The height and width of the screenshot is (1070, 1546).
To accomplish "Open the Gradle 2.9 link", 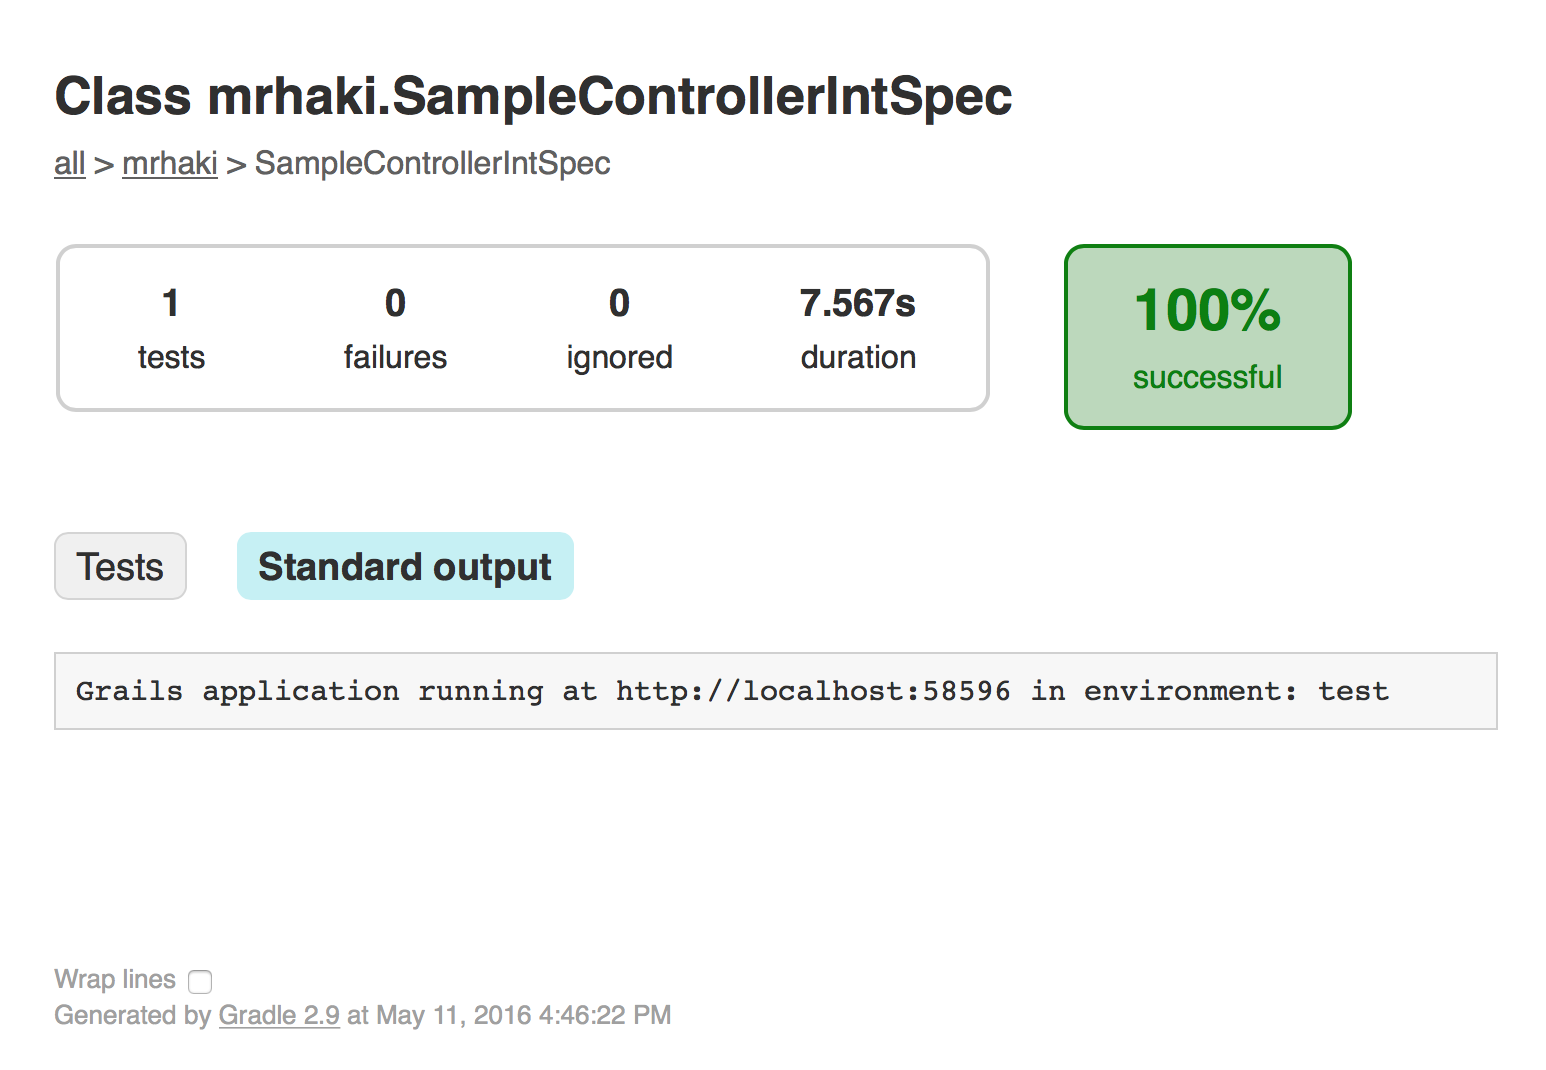I will [x=279, y=1015].
